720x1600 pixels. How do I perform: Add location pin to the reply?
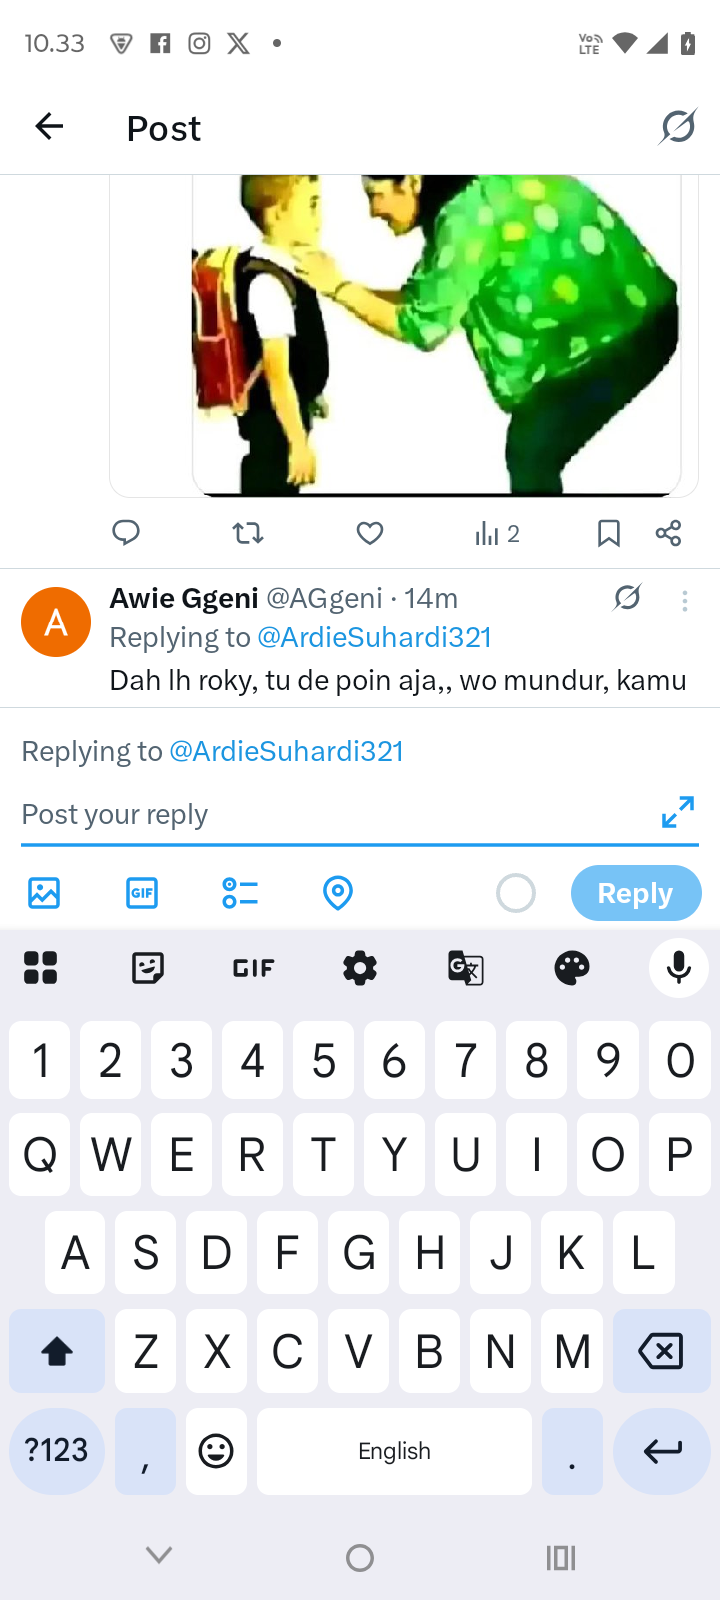click(338, 892)
